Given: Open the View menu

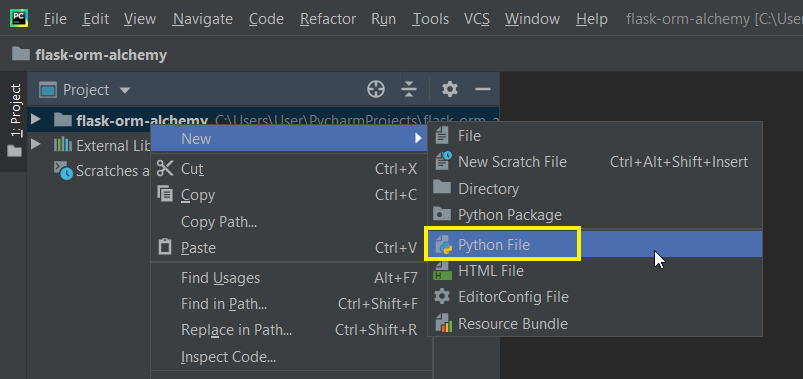Looking at the screenshot, I should [x=140, y=19].
